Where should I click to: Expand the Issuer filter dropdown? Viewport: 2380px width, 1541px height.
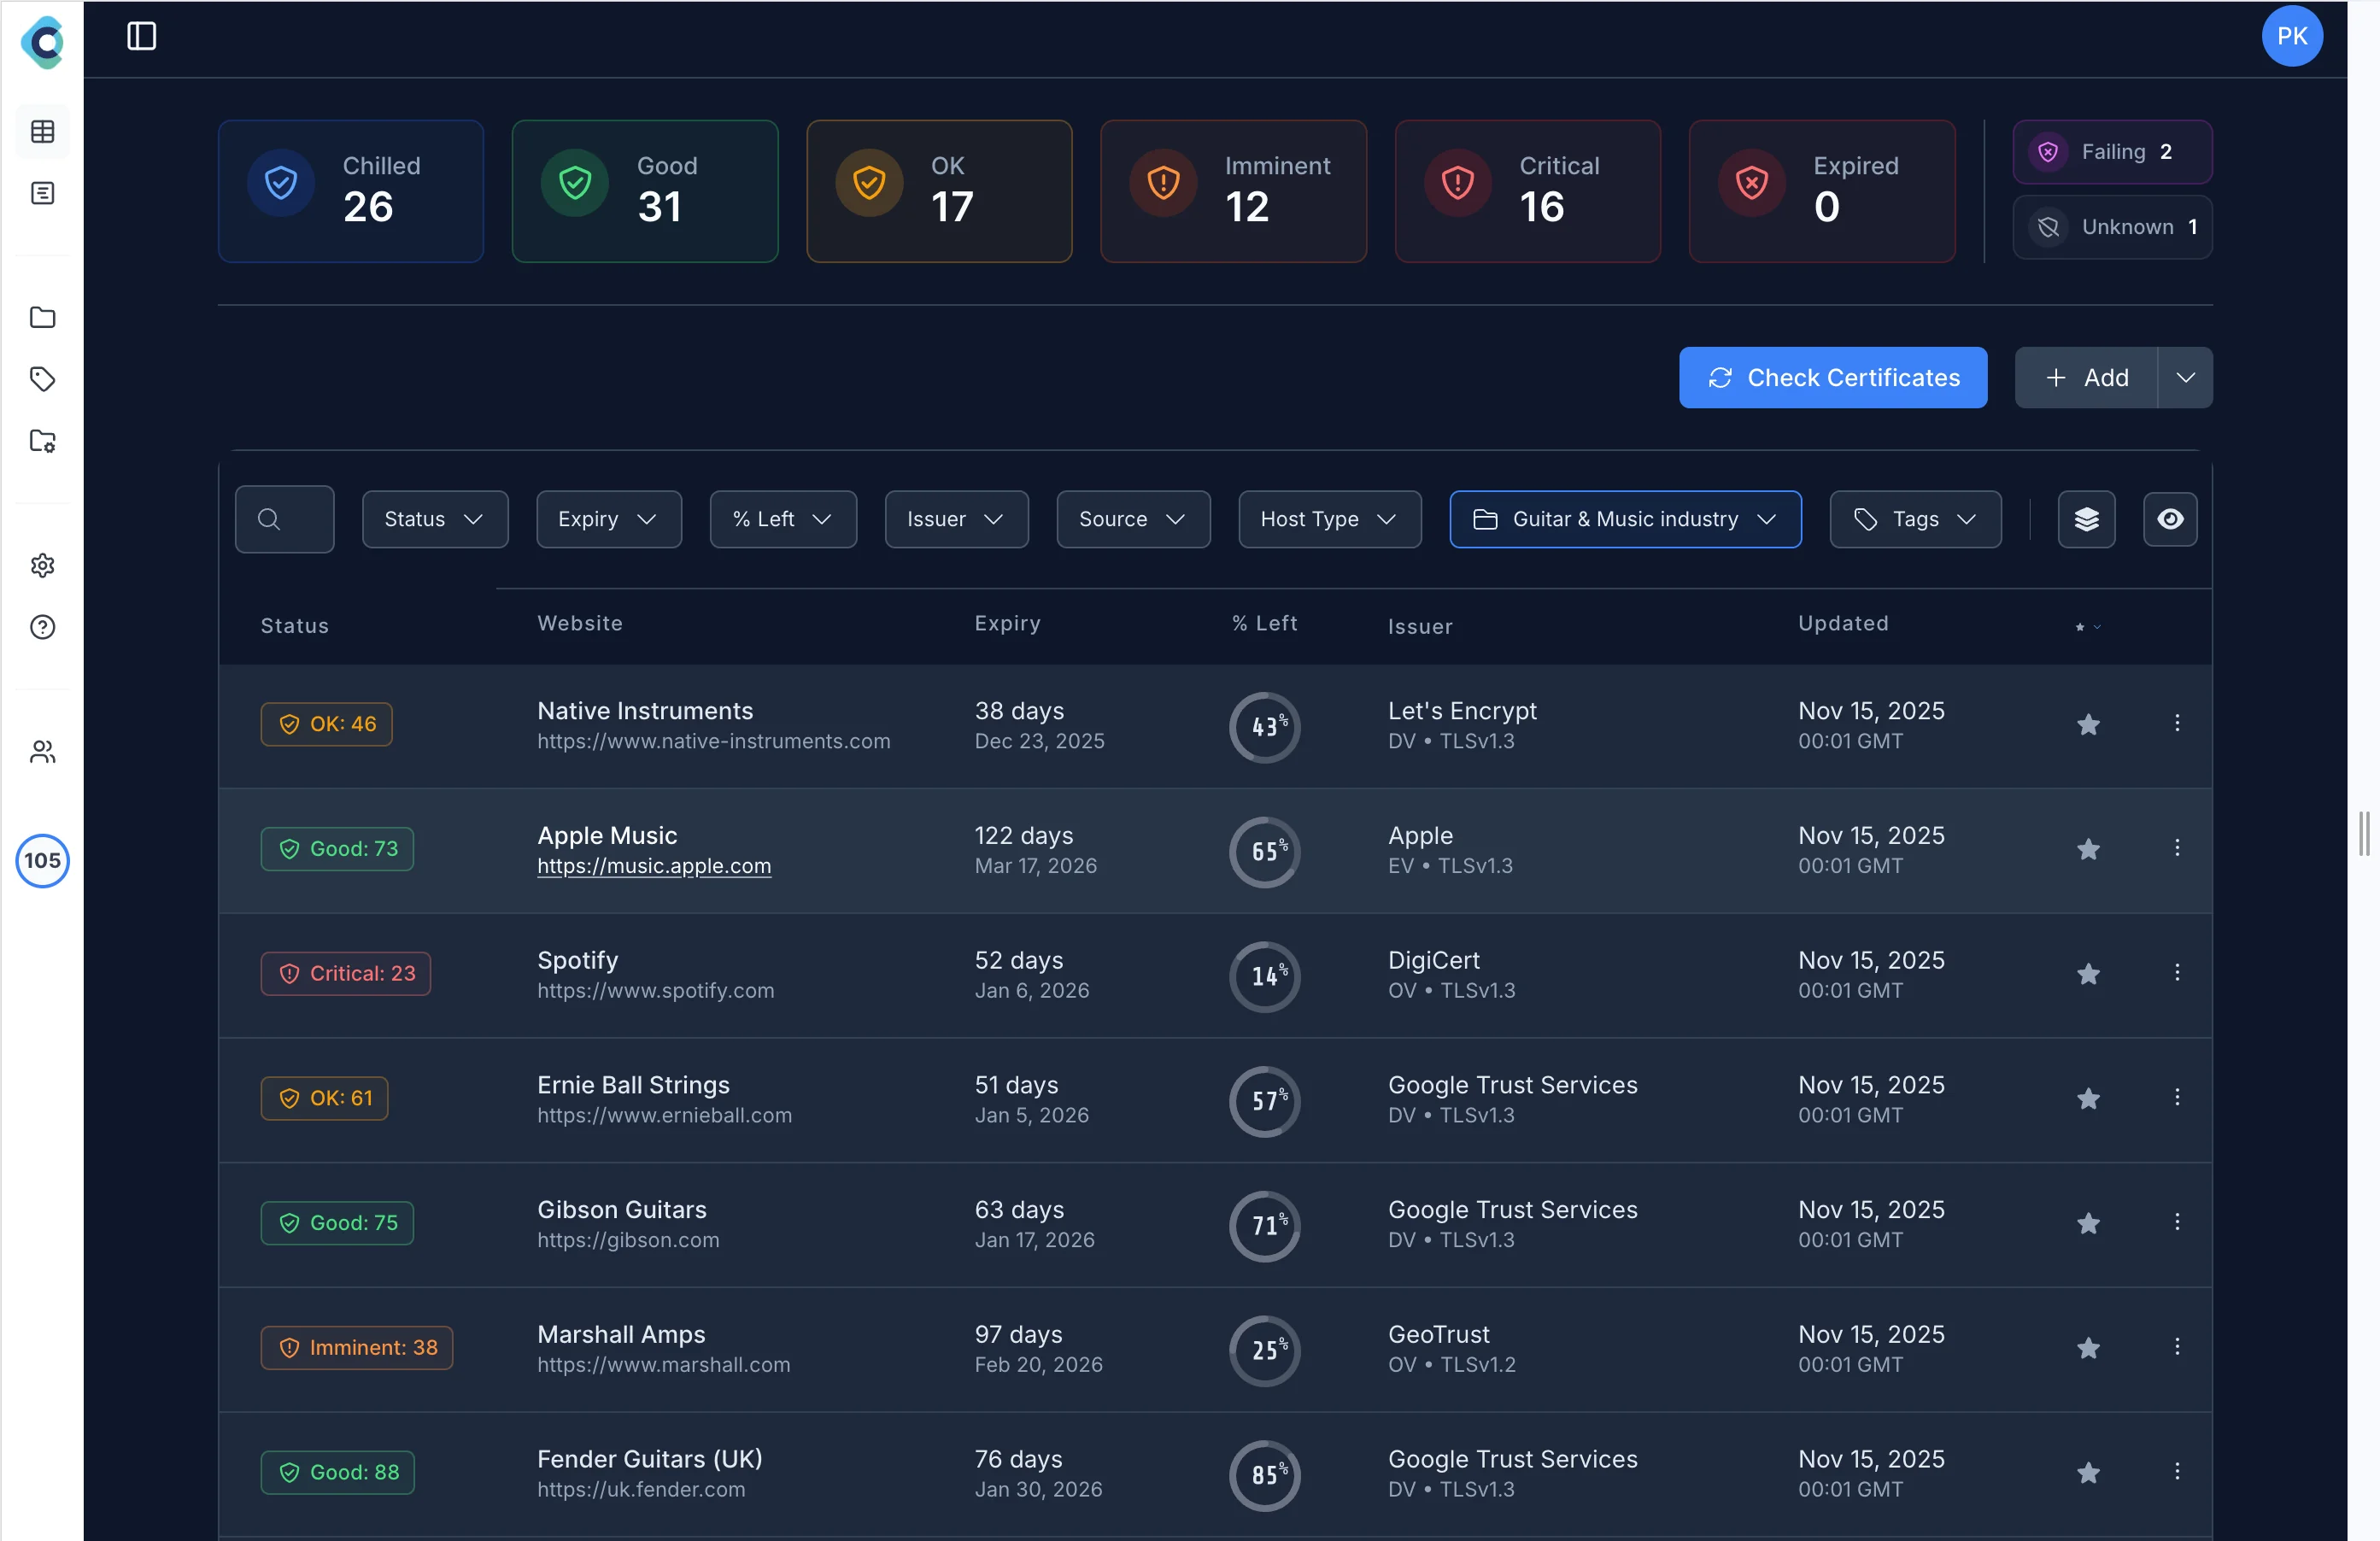pyautogui.click(x=955, y=519)
